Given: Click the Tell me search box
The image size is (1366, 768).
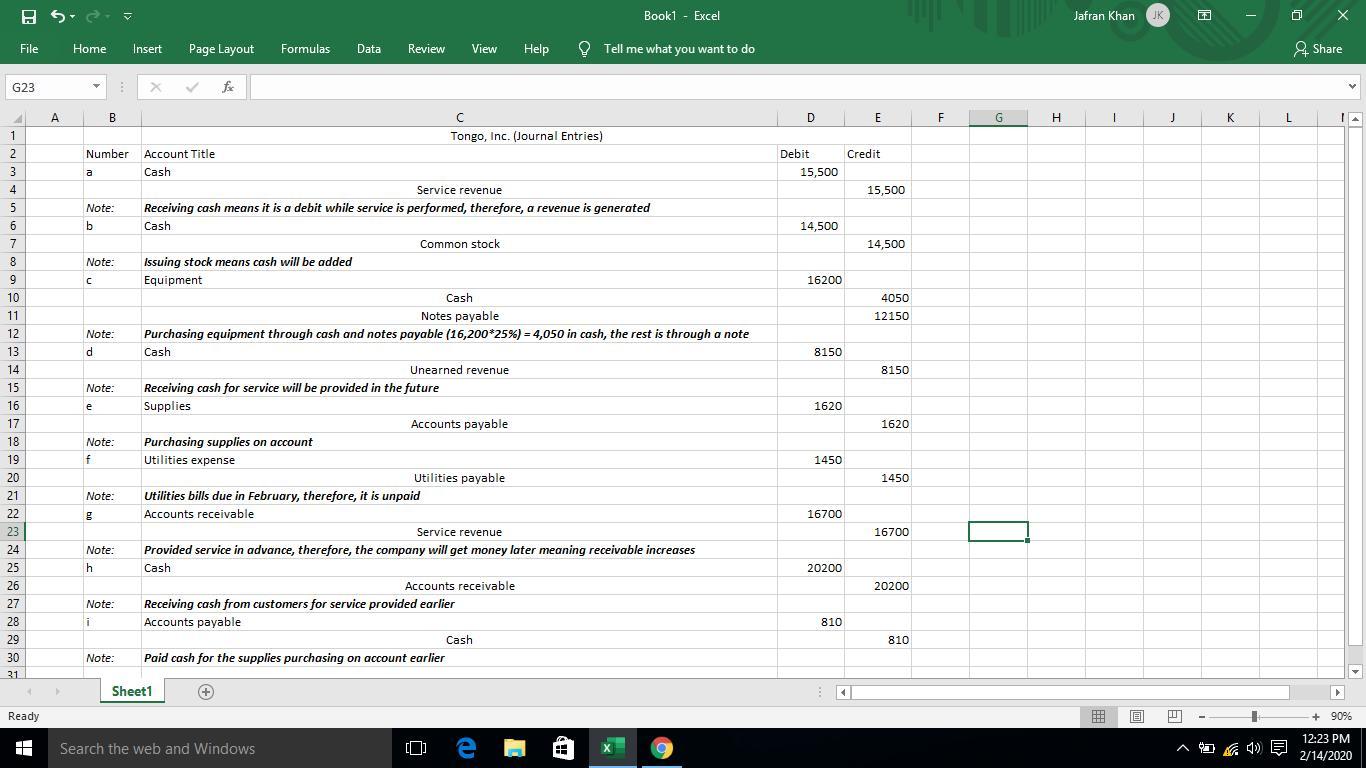Looking at the screenshot, I should coord(679,48).
